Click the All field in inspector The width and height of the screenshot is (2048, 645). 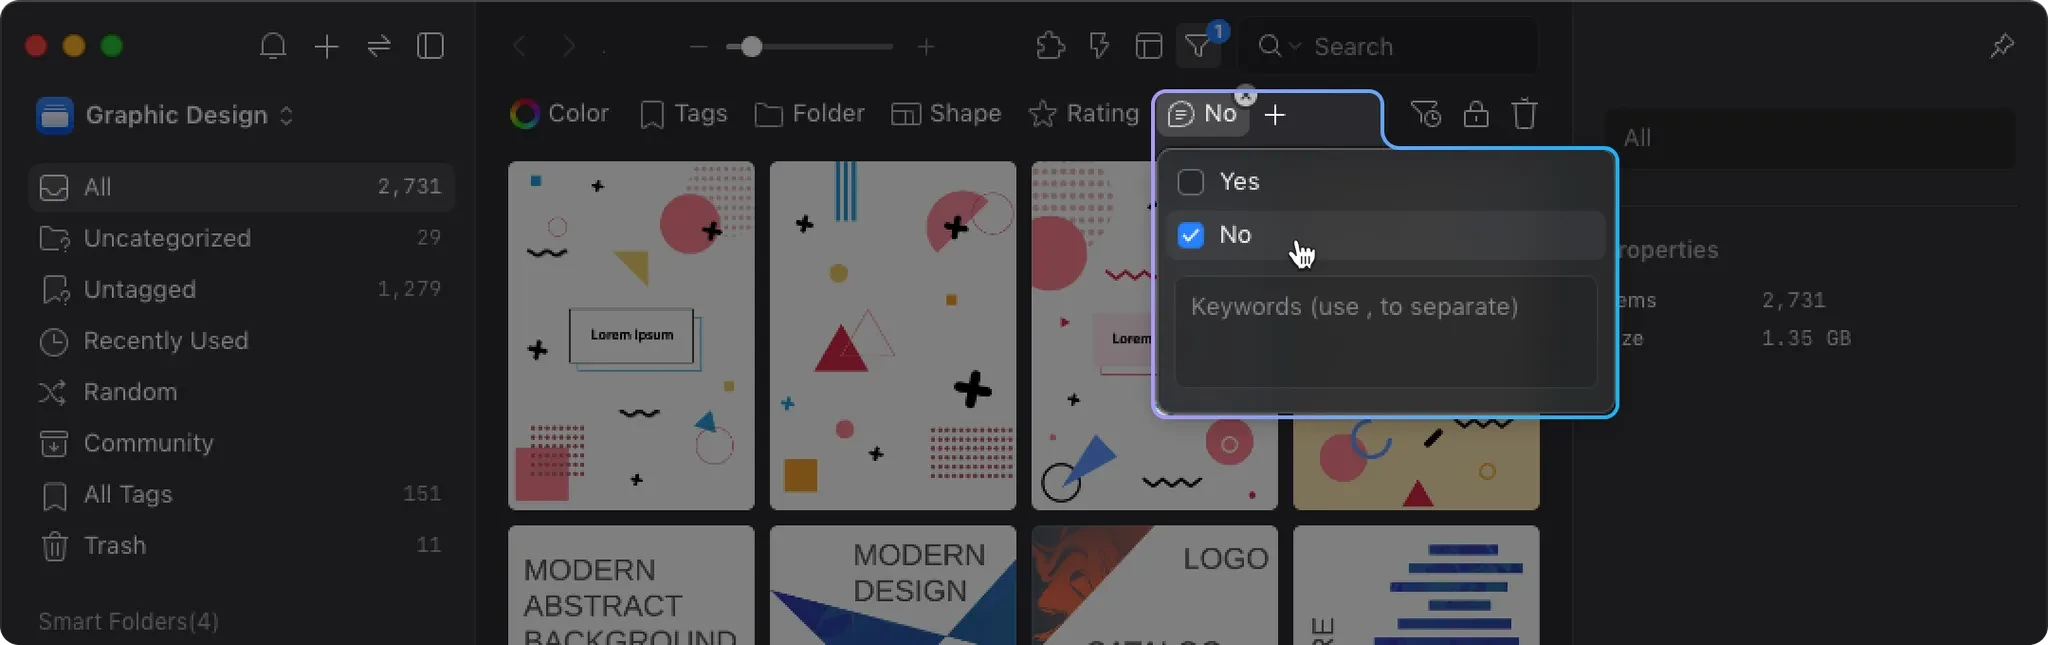(x=1811, y=138)
